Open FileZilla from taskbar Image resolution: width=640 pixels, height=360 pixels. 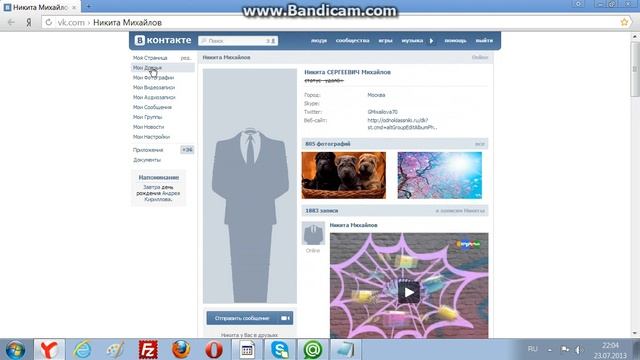[x=148, y=349]
